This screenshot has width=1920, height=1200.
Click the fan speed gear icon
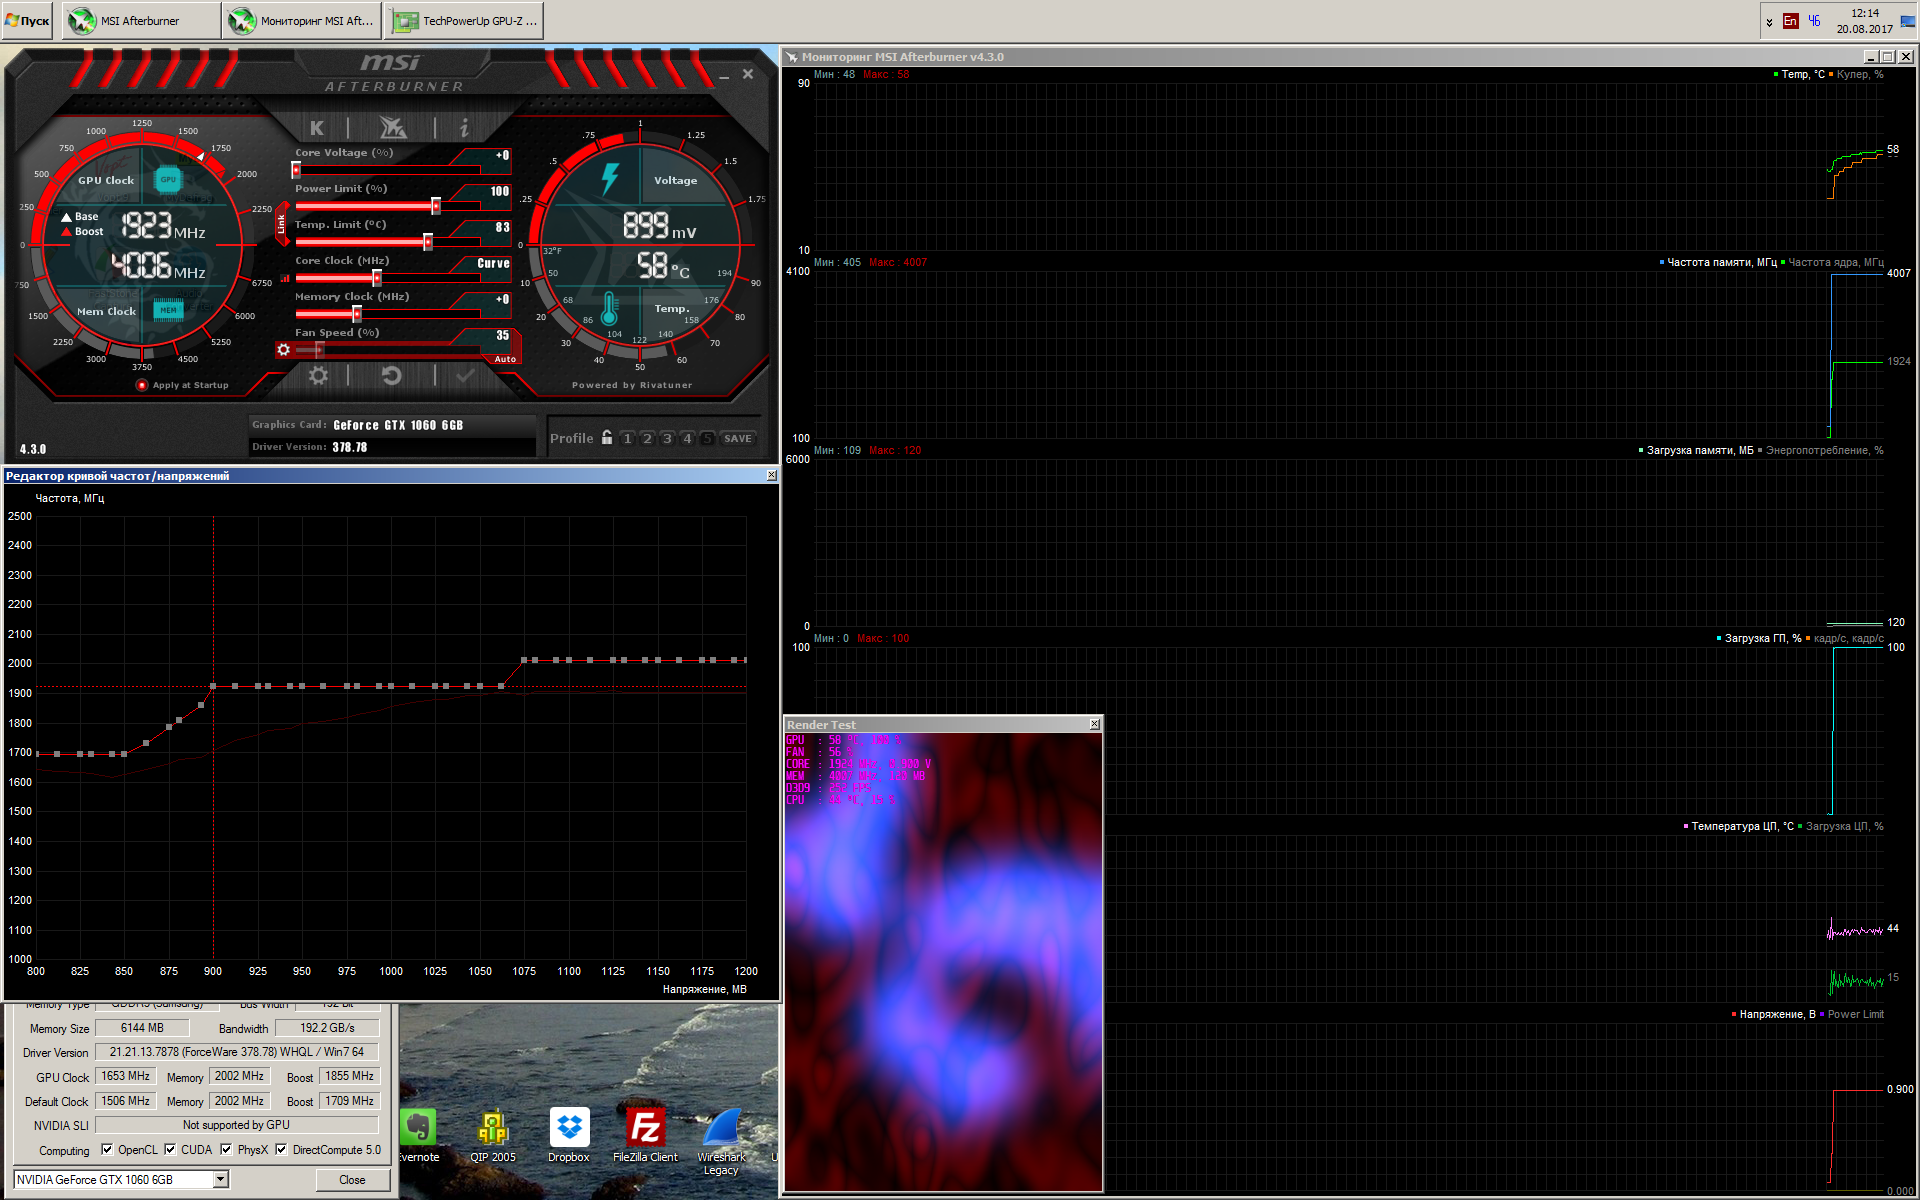pyautogui.click(x=284, y=350)
